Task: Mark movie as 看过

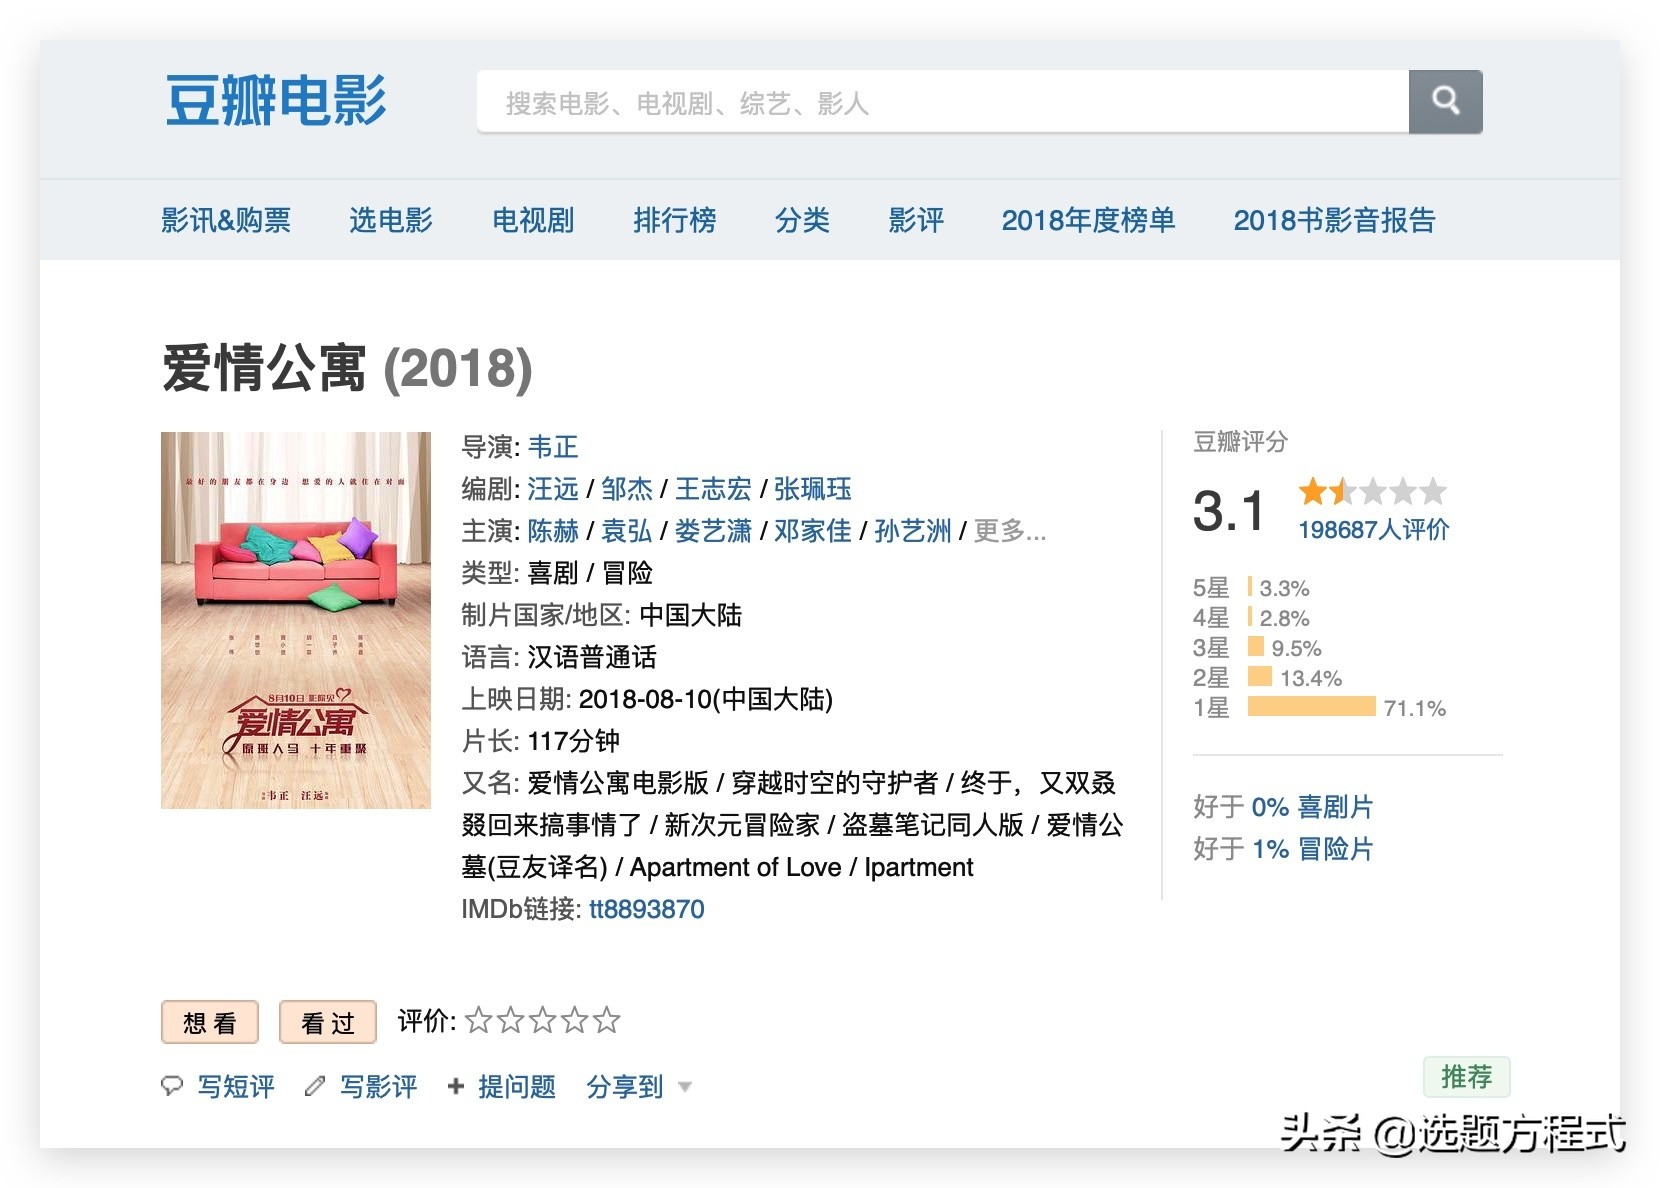Action: coord(328,1022)
